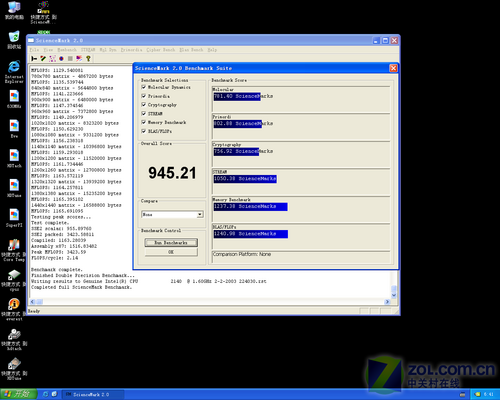This screenshot has height=400, width=500.
Task: Select the Eve file desktop icon
Action: [14, 129]
